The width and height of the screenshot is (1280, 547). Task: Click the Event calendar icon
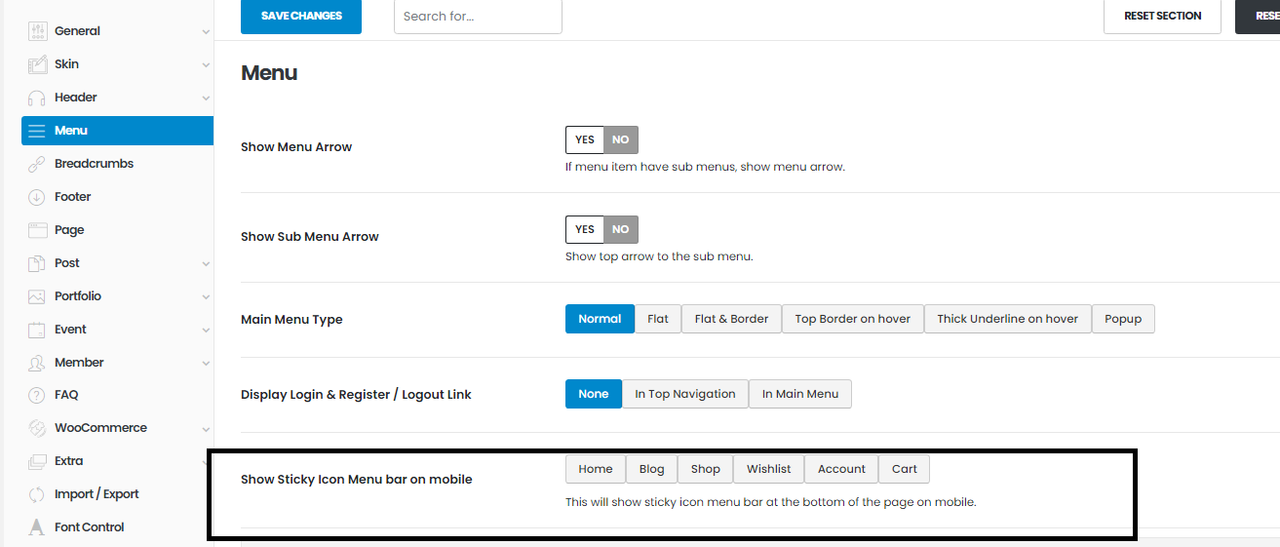pyautogui.click(x=37, y=329)
